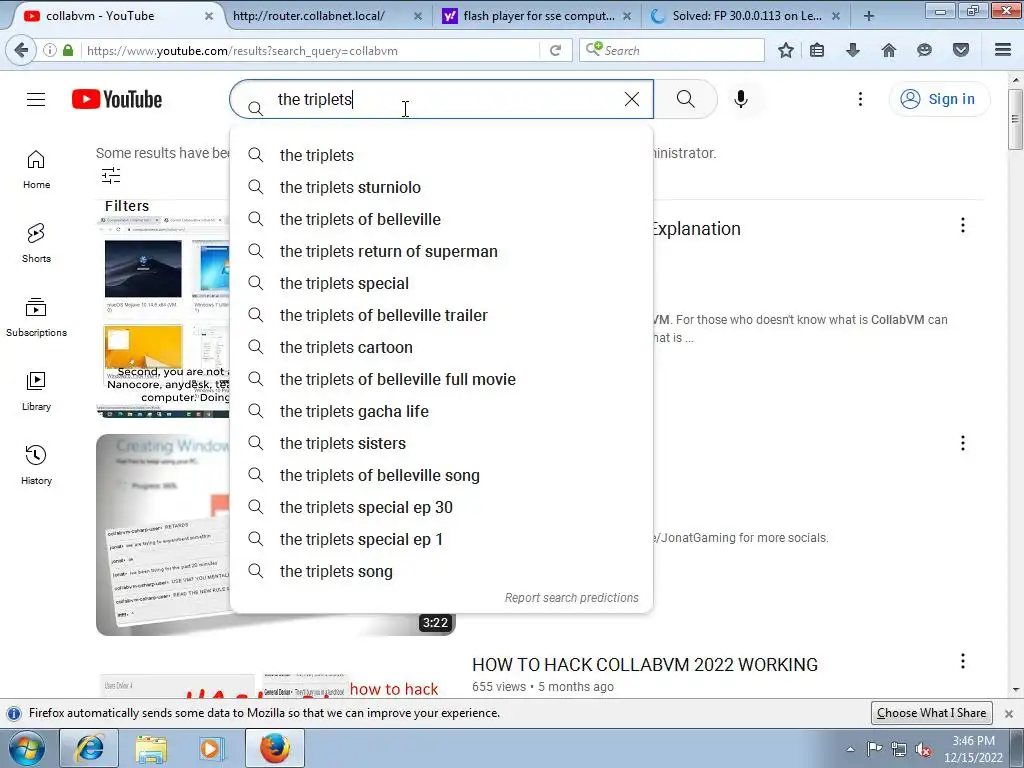1024x768 pixels.
Task: Select suggestion "the triplets of belleville full movie"
Action: point(441,379)
